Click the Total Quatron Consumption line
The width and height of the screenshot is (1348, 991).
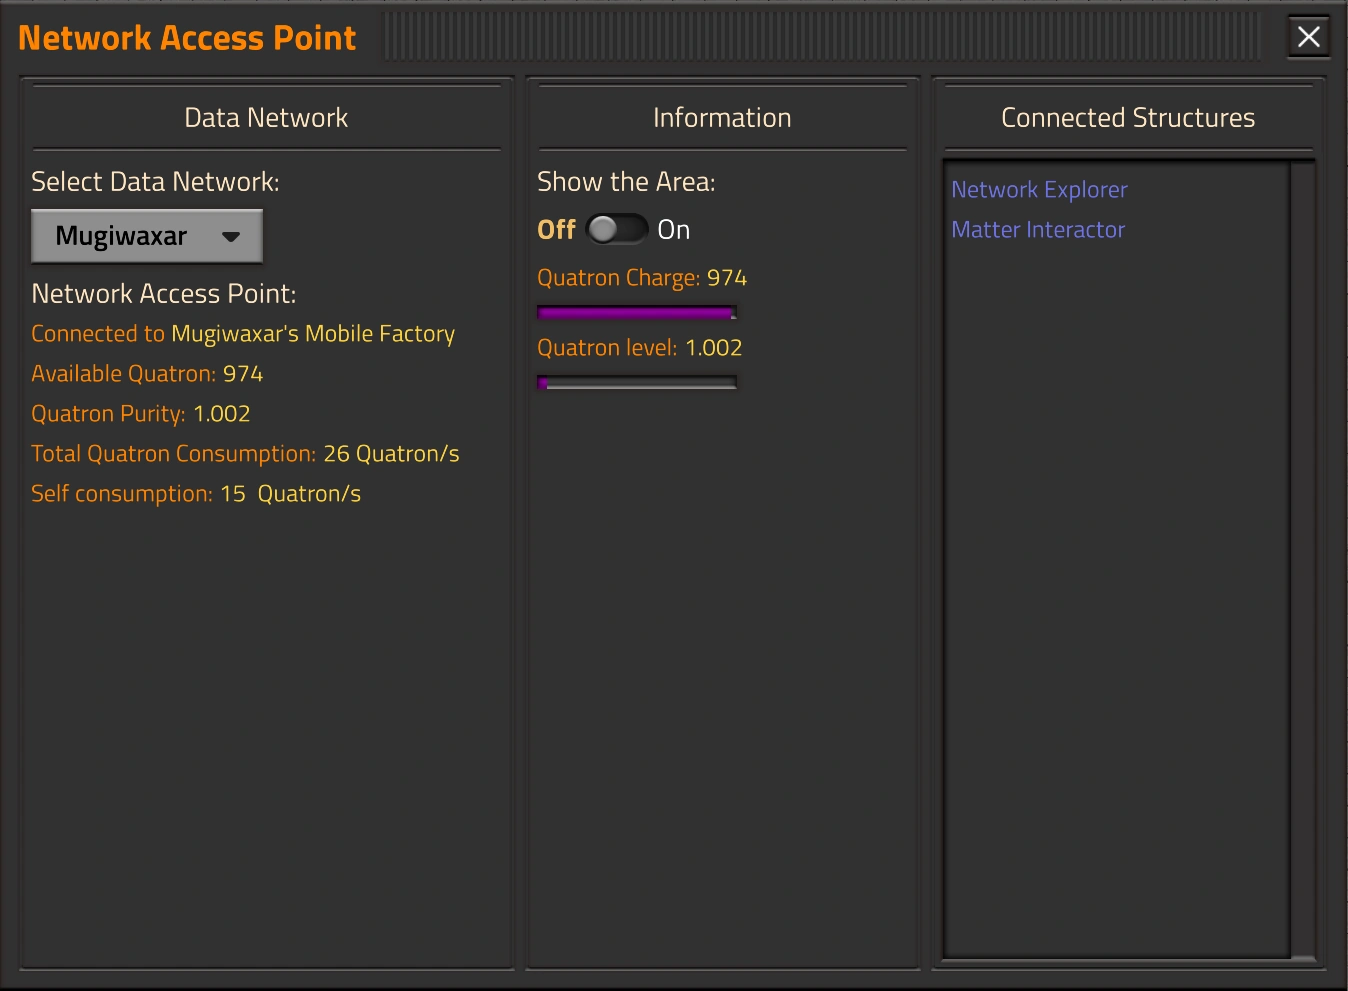[245, 454]
